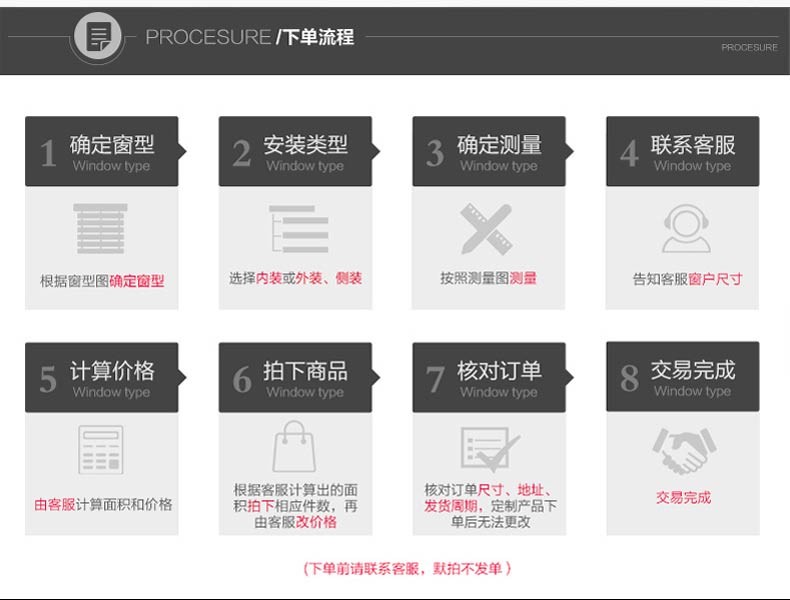The image size is (790, 600).
Task: Click the step 7 description about 发货周期
Action: click(x=490, y=506)
